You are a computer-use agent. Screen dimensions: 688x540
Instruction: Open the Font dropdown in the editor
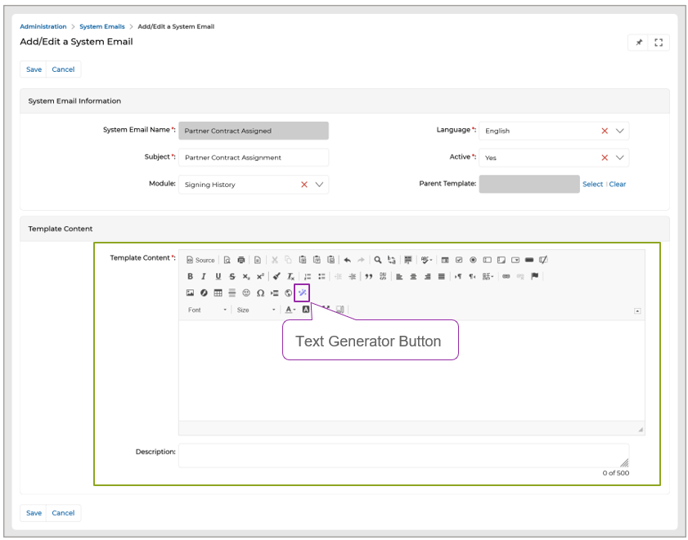[207, 310]
